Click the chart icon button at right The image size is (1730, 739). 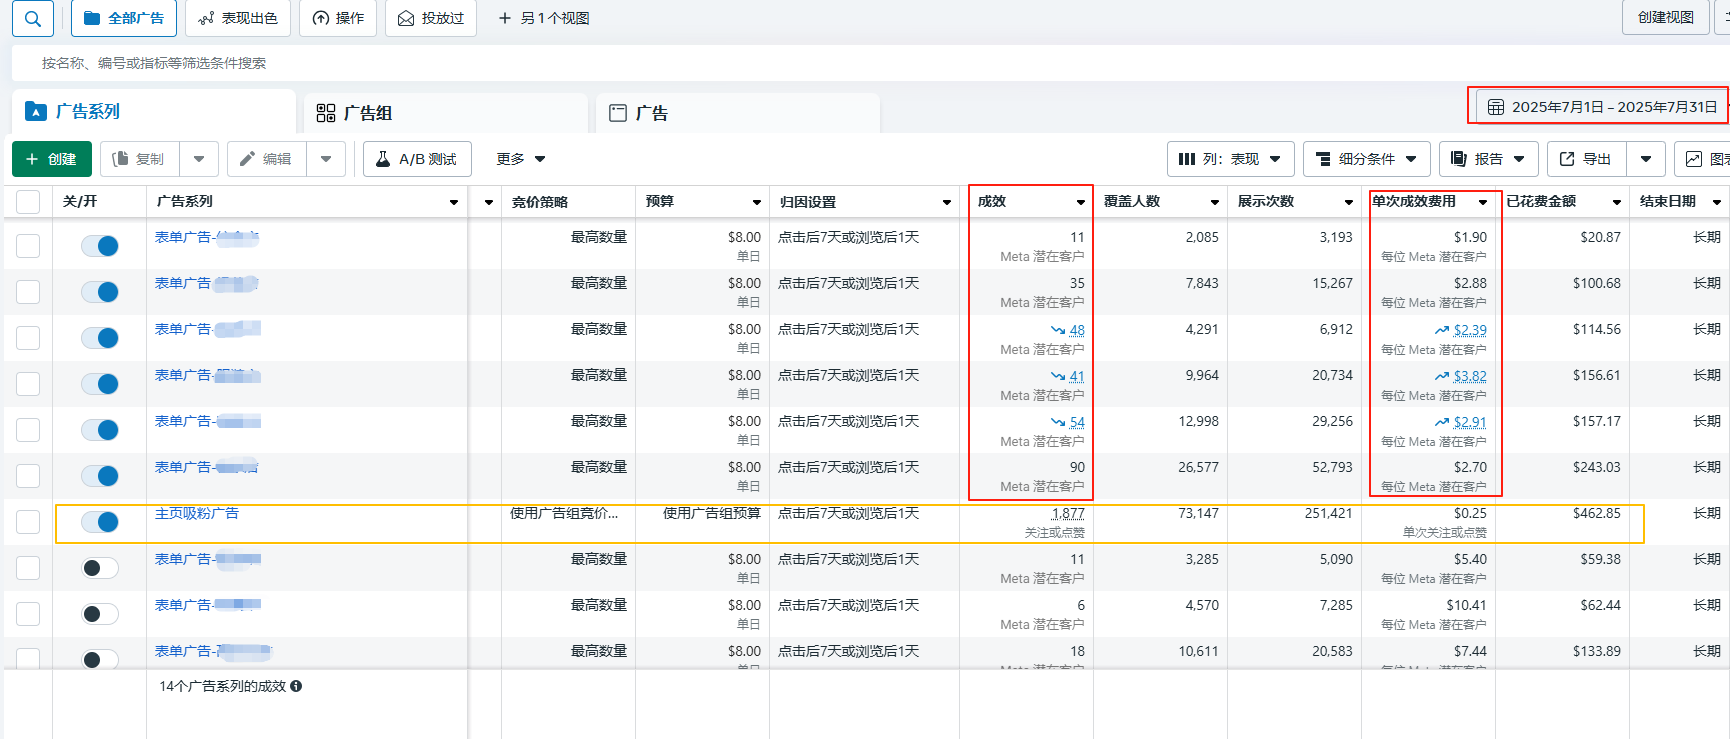pos(1703,159)
